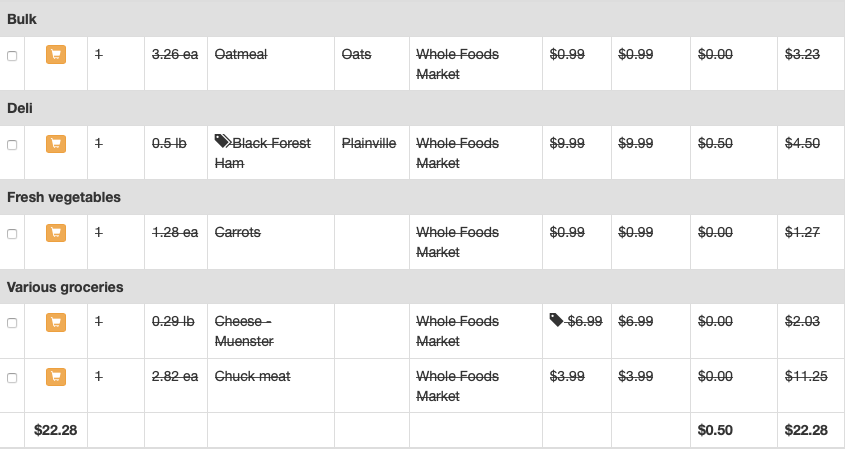
Task: Click the Fresh vegetables category header
Action: coord(422,197)
